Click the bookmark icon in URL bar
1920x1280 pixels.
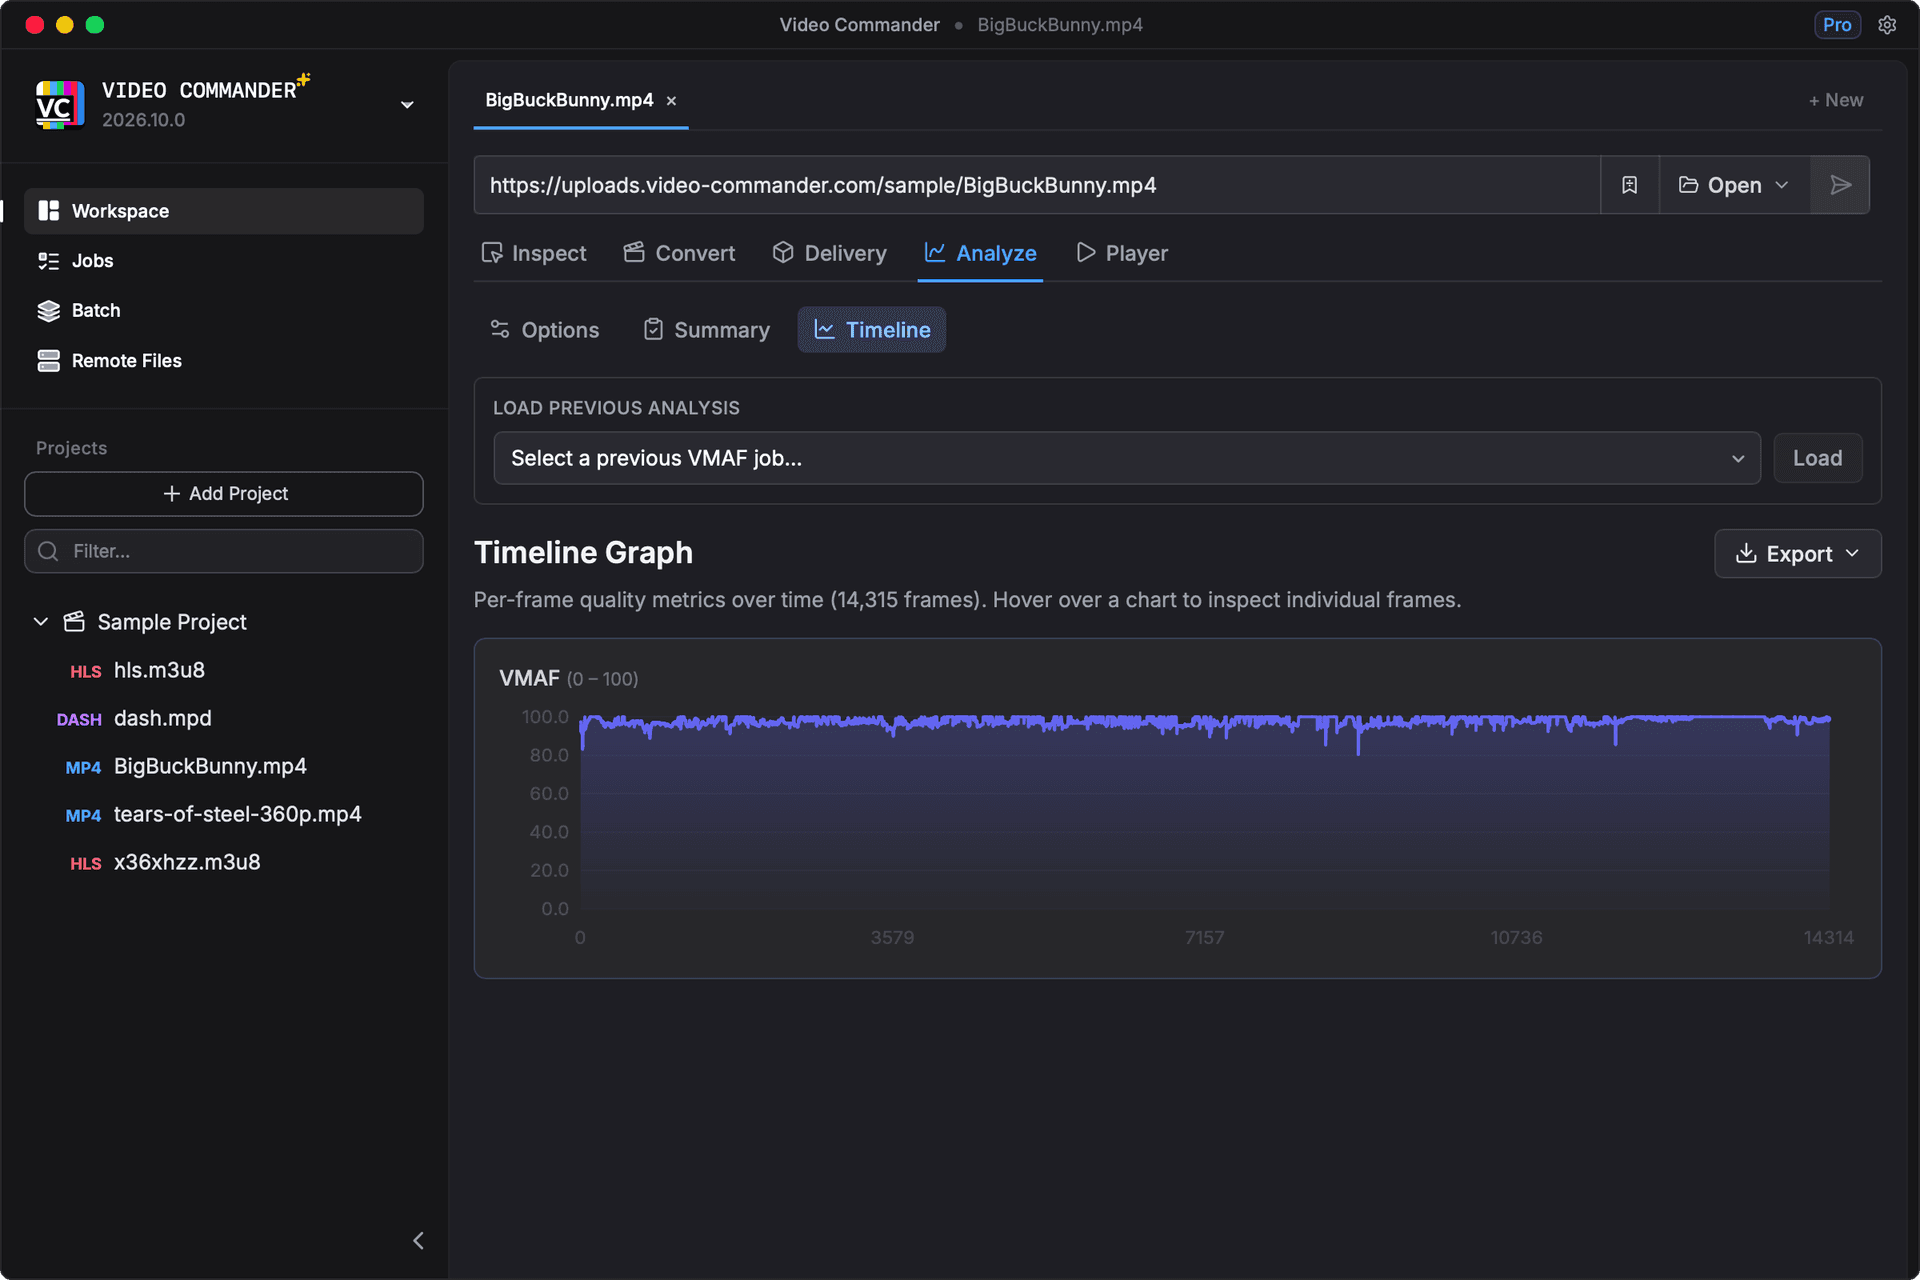pos(1630,185)
